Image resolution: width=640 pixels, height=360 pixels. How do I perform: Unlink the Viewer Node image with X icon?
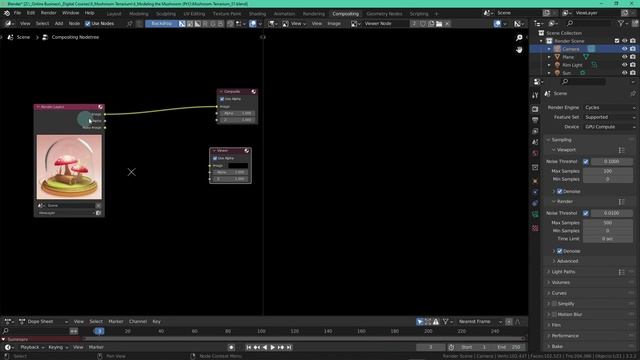(447, 24)
